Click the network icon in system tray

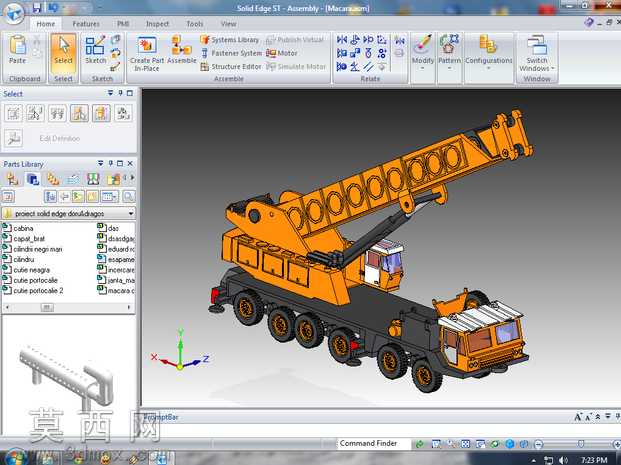coord(549,459)
